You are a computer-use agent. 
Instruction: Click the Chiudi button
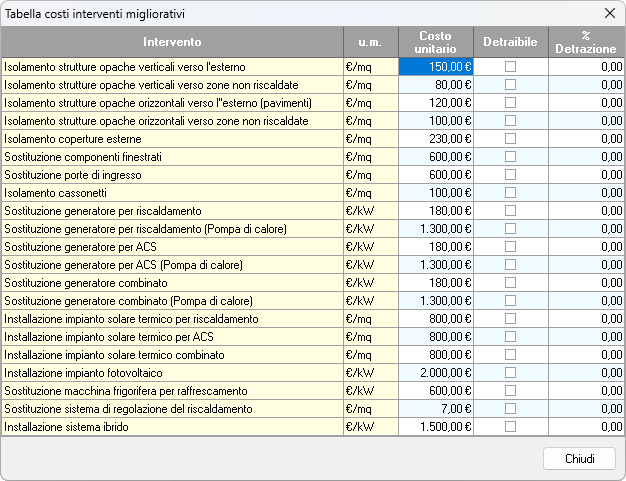pyautogui.click(x=579, y=458)
